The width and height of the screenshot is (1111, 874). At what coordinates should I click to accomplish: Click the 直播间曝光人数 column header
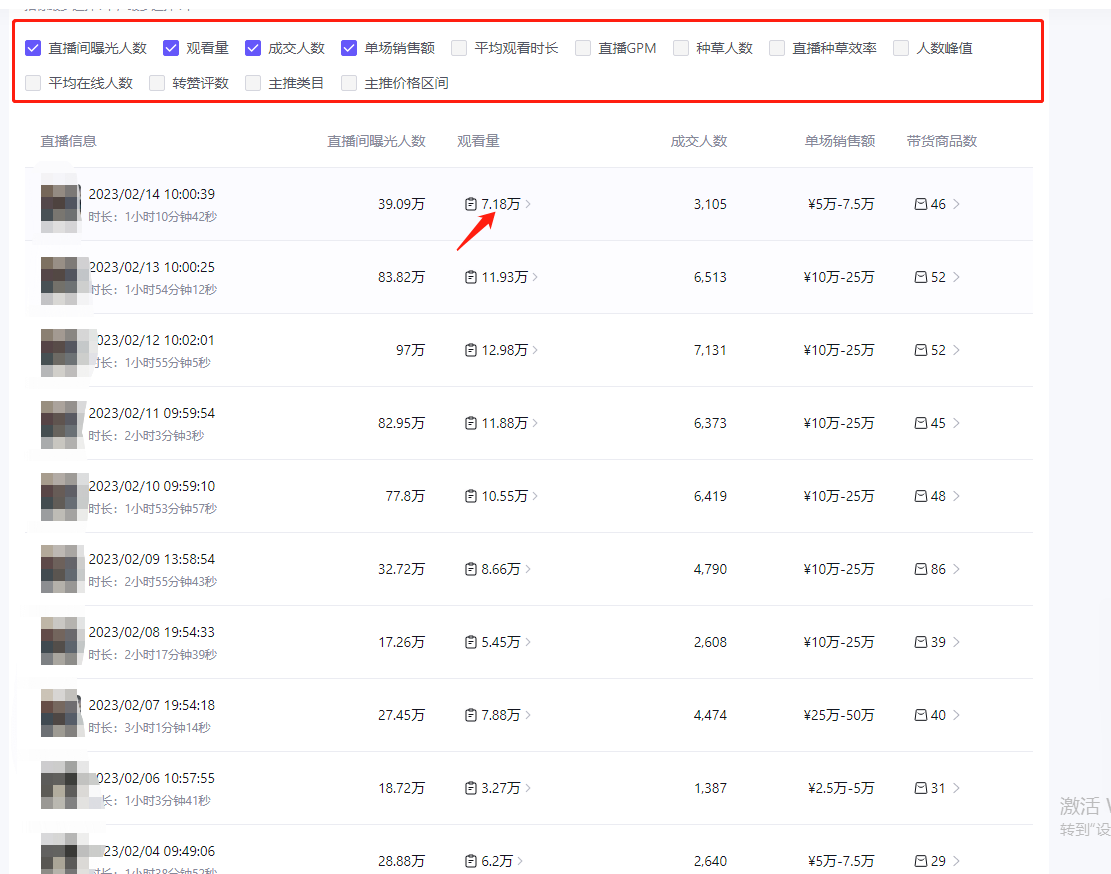click(375, 141)
